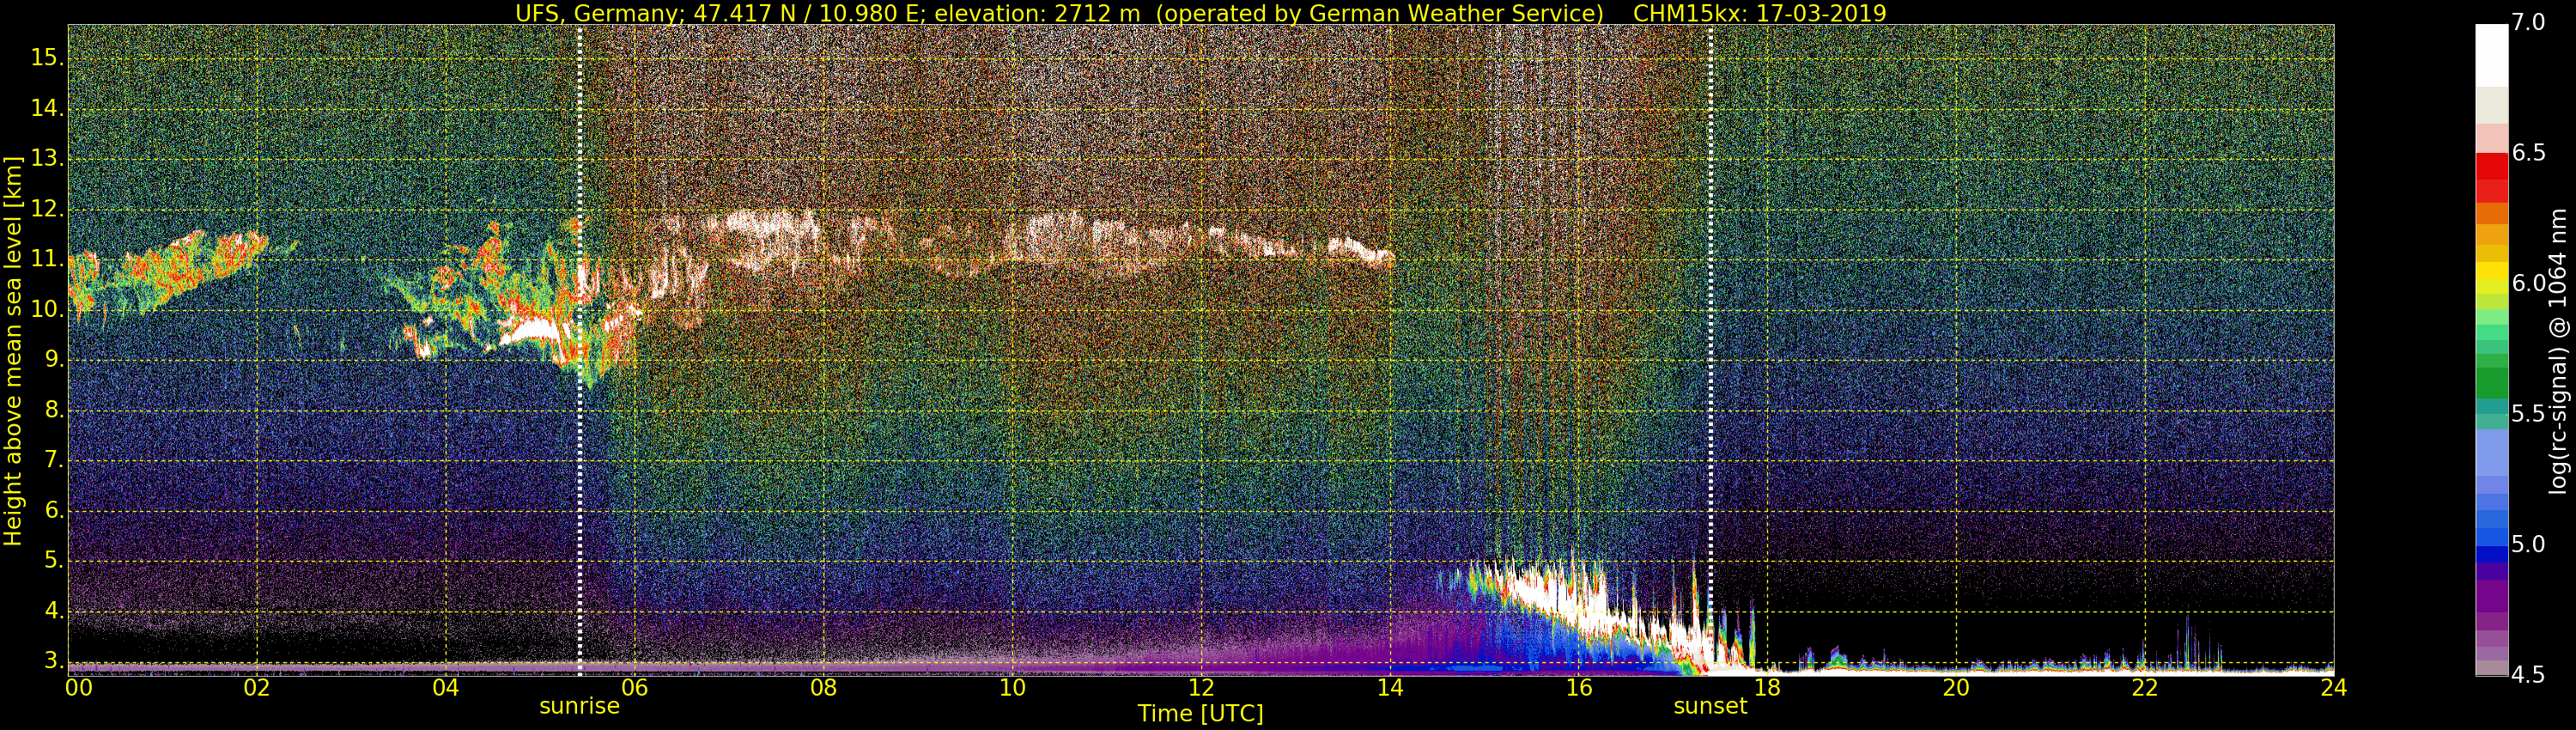The image size is (2576, 730).
Task: Click the 'sunset' label below the time axis
Action: [x=1710, y=706]
